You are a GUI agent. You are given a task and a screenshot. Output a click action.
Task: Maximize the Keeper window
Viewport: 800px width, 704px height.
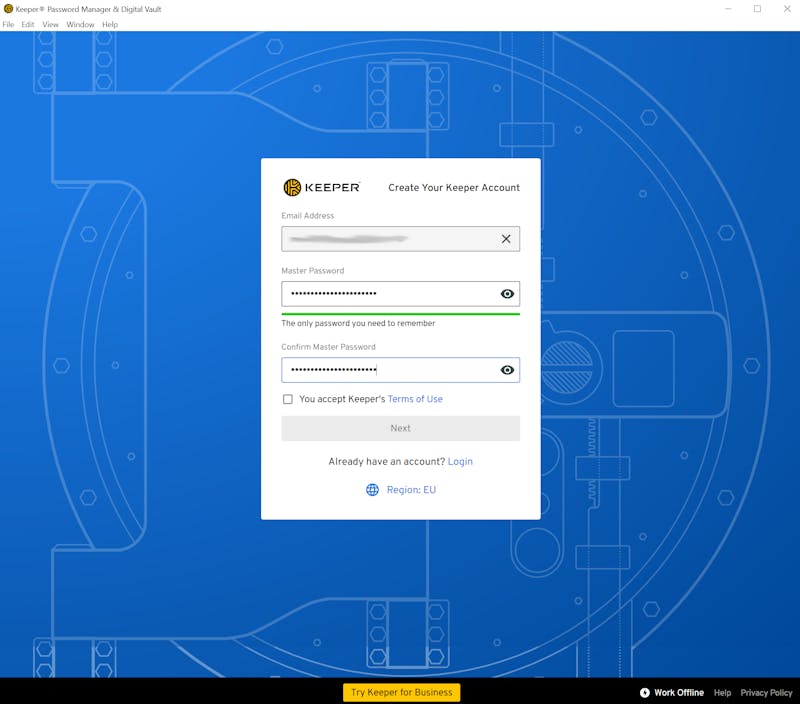(757, 9)
